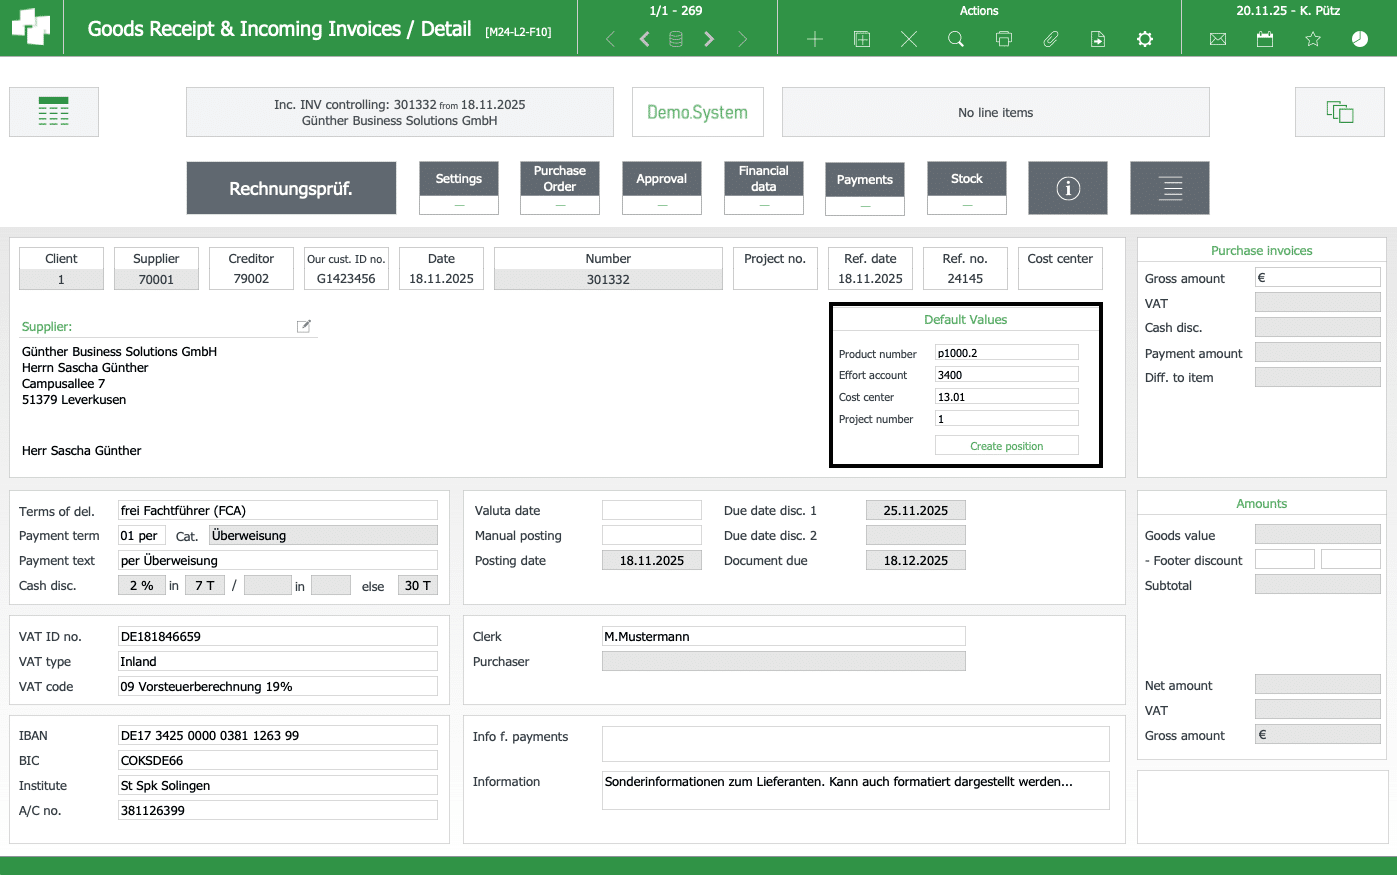Click the gear settings icon in Actions
Image resolution: width=1397 pixels, height=875 pixels.
pyautogui.click(x=1145, y=39)
